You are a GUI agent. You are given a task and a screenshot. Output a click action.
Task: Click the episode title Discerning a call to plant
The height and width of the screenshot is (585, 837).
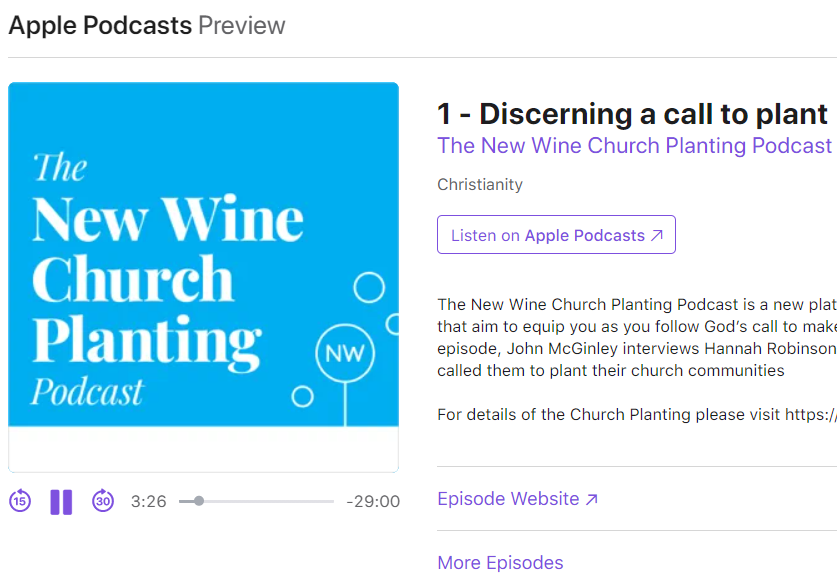click(x=633, y=114)
